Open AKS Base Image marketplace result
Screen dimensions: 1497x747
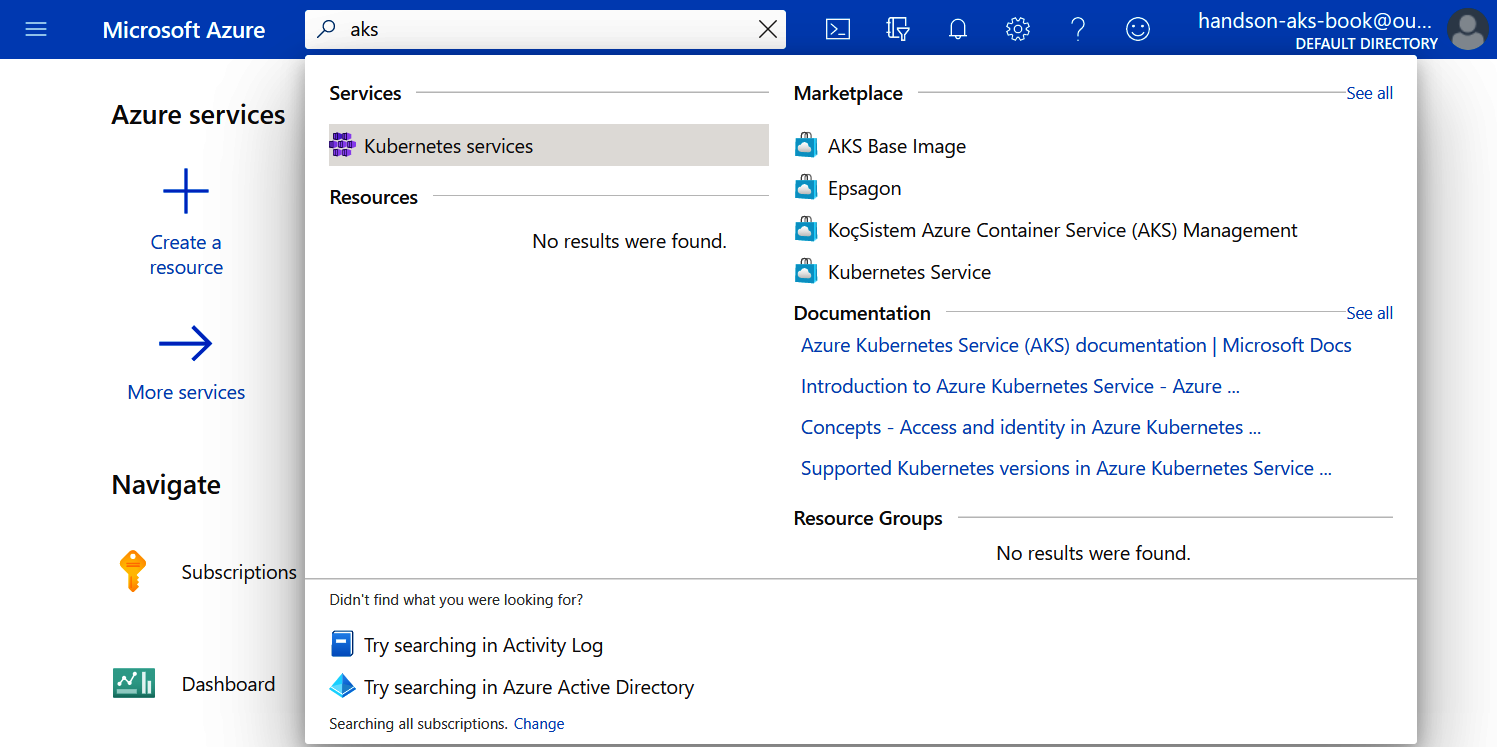[896, 147]
